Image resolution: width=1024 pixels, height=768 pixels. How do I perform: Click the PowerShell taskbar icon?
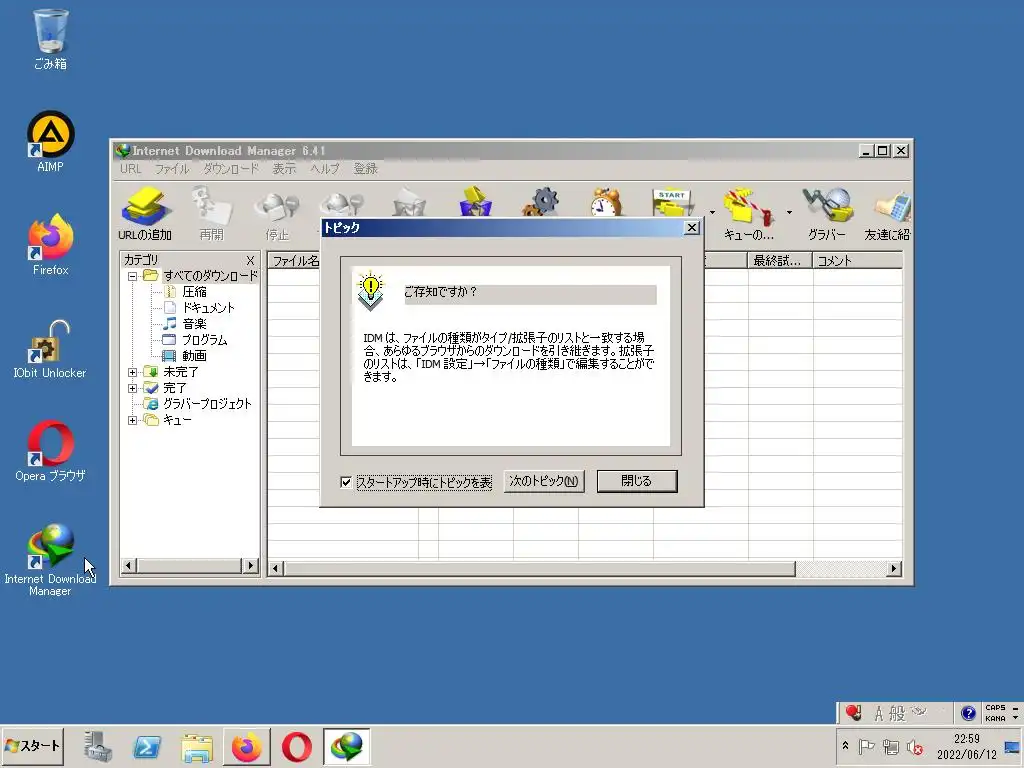pos(147,746)
